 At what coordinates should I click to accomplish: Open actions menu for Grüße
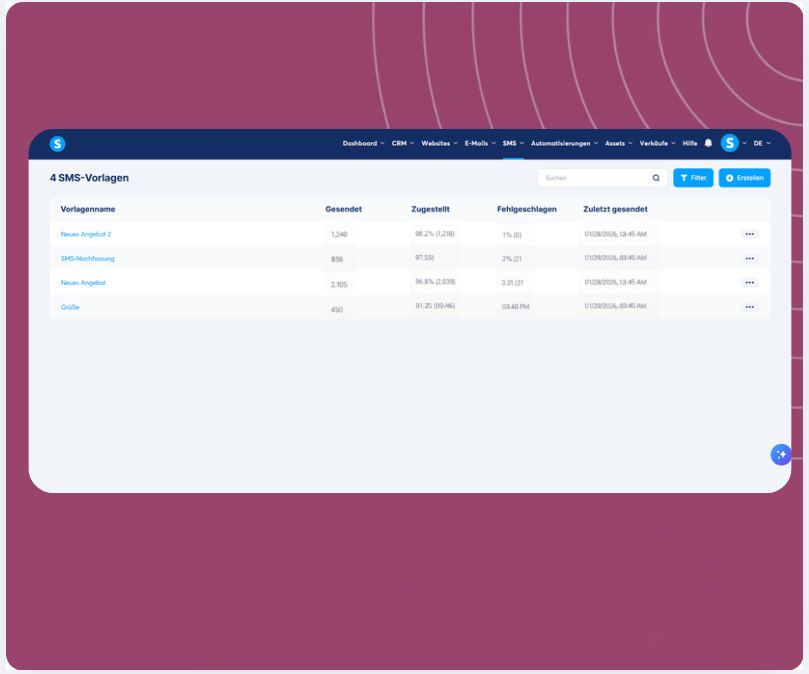[749, 307]
